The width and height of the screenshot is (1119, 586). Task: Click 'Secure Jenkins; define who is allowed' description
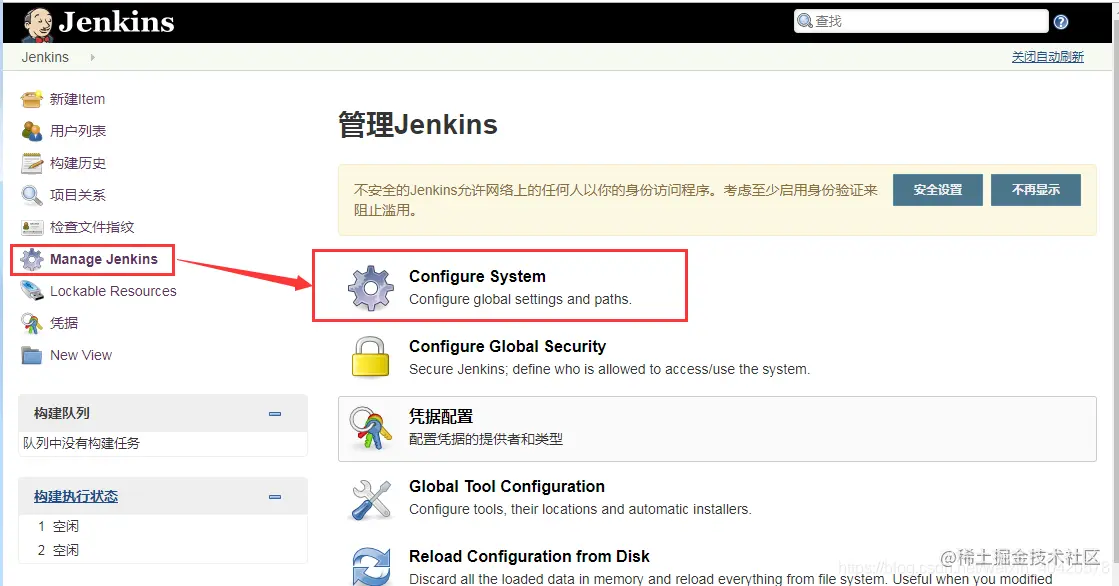609,369
